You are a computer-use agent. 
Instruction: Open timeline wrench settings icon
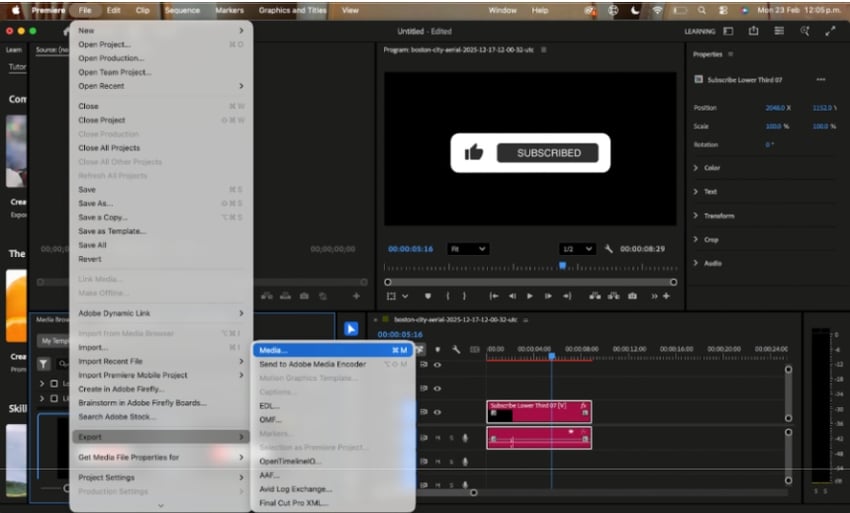(456, 349)
